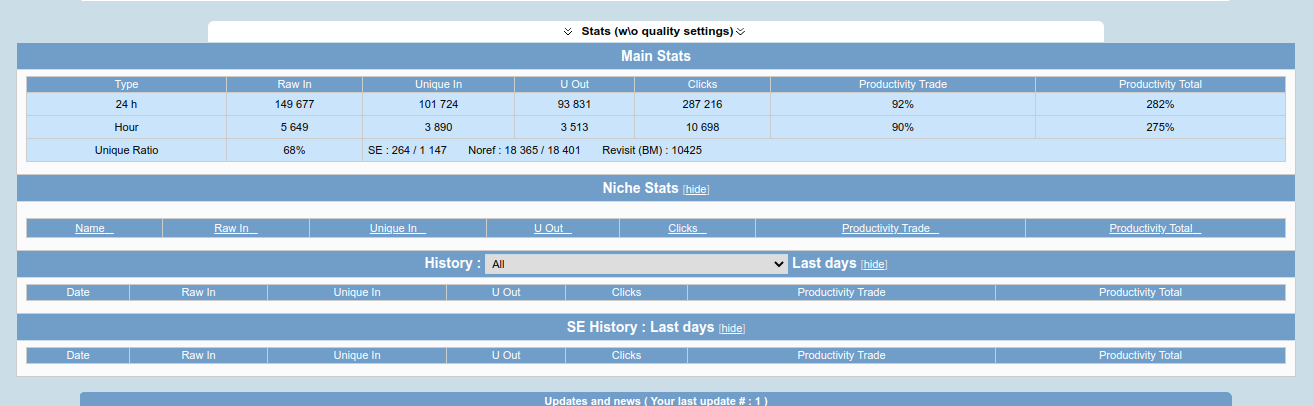The height and width of the screenshot is (406, 1313).
Task: Select the 24 h U Out value 93 831
Action: tap(574, 104)
